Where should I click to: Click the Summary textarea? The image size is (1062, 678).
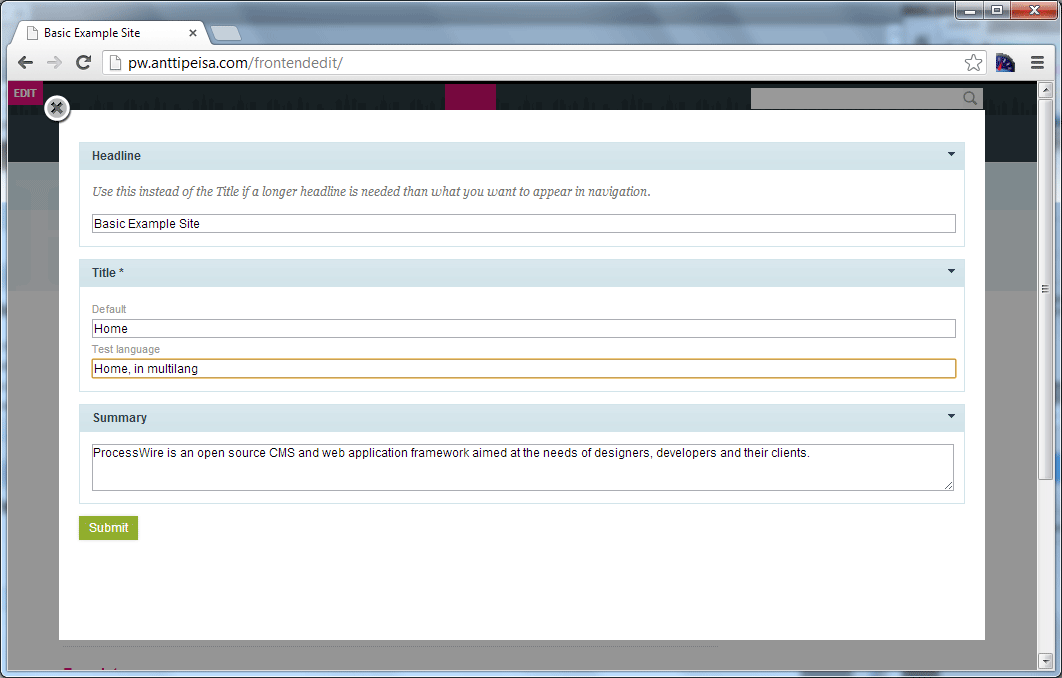click(x=522, y=467)
